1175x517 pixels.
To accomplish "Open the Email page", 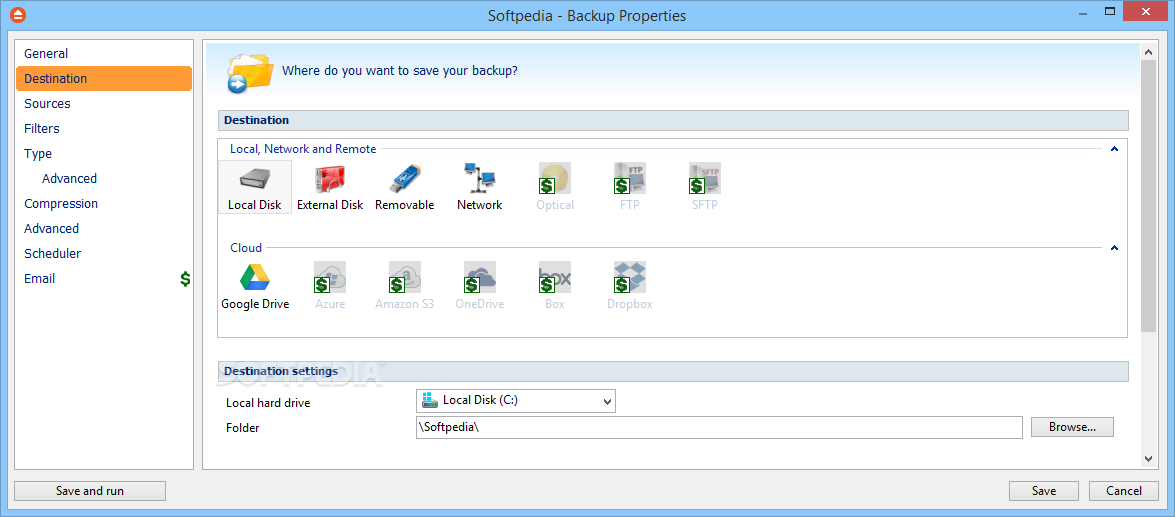I will coord(104,279).
